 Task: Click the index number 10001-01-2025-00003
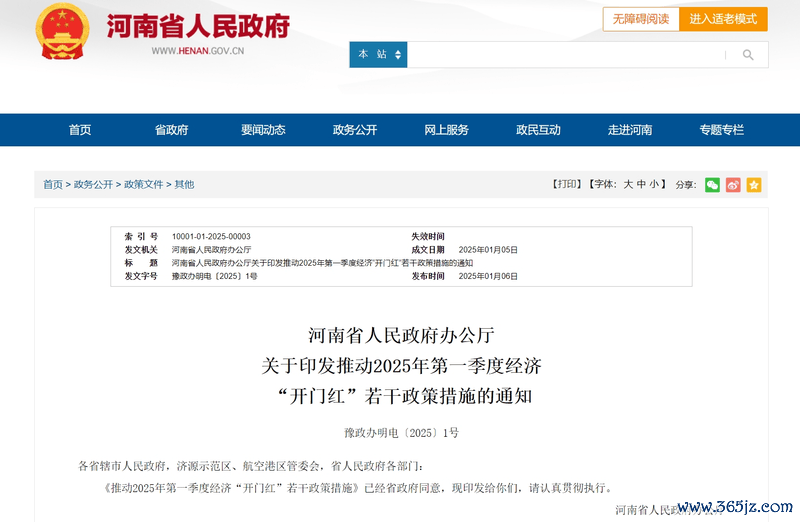pos(211,236)
